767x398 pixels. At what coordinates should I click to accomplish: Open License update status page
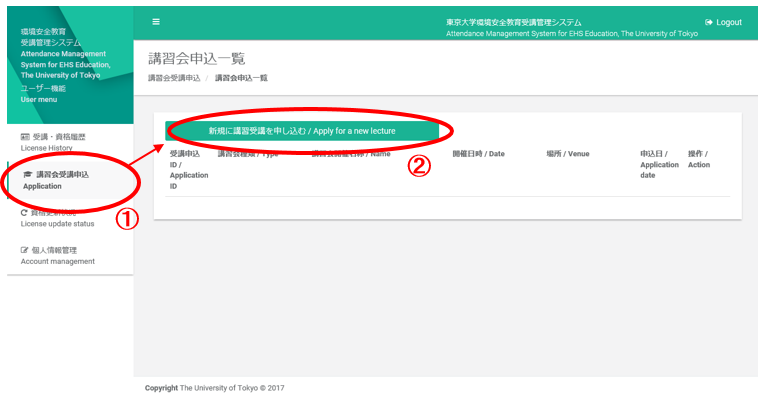57,218
